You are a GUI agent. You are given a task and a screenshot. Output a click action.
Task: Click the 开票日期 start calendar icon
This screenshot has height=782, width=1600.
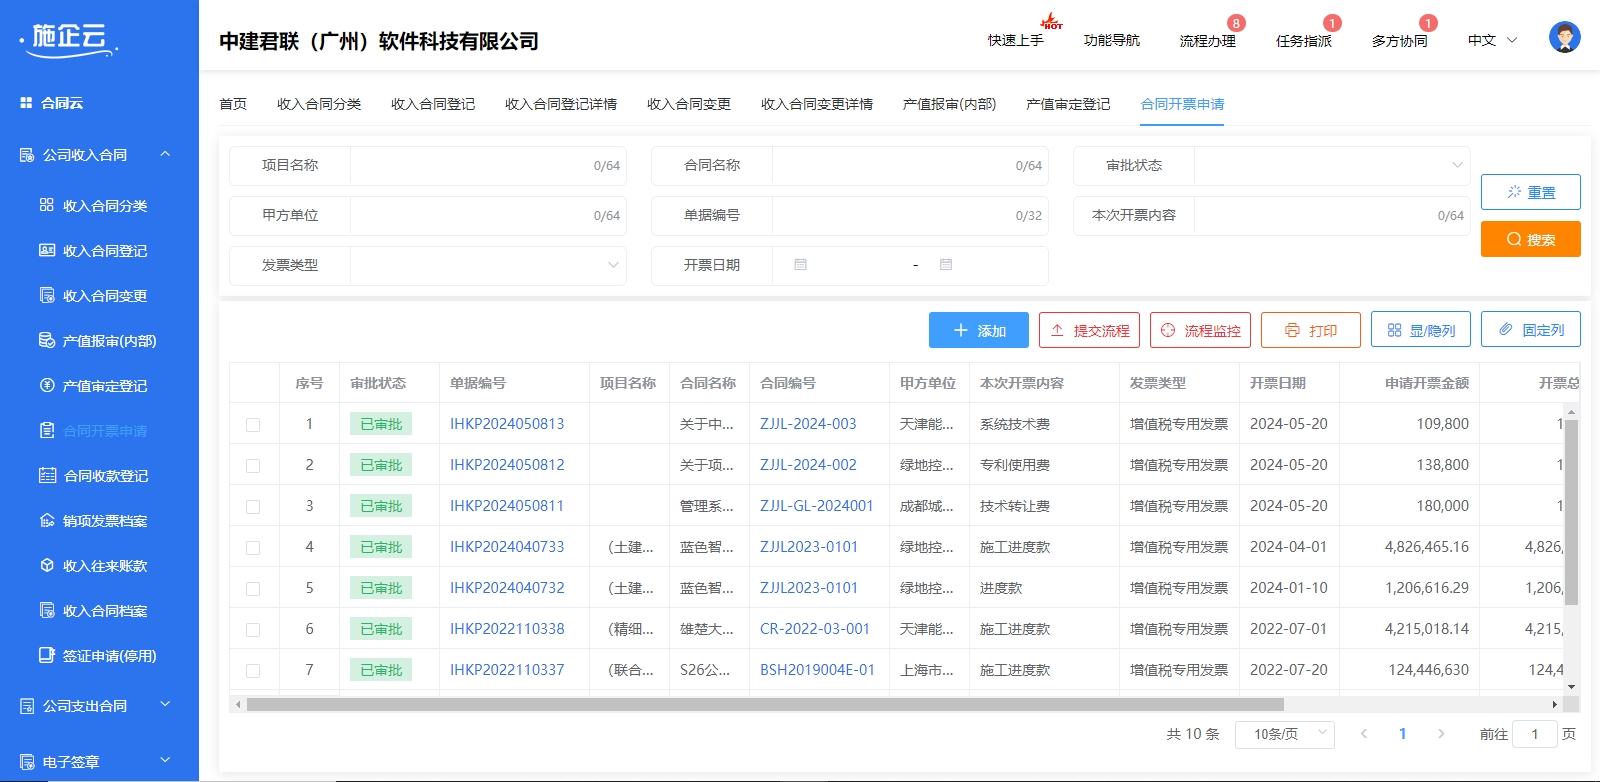pyautogui.click(x=800, y=265)
